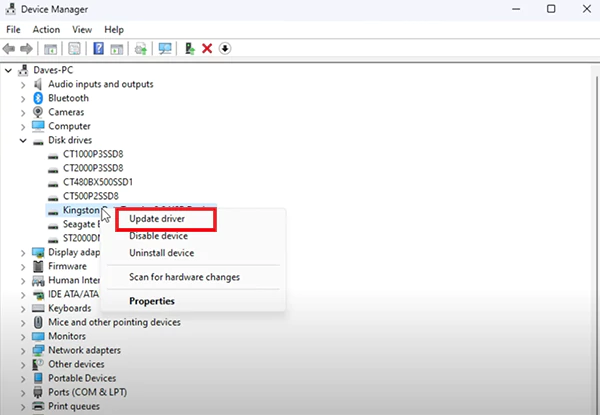Open the blue Help question-mark toolbar icon
Screen dimensions: 600x415
point(98,49)
